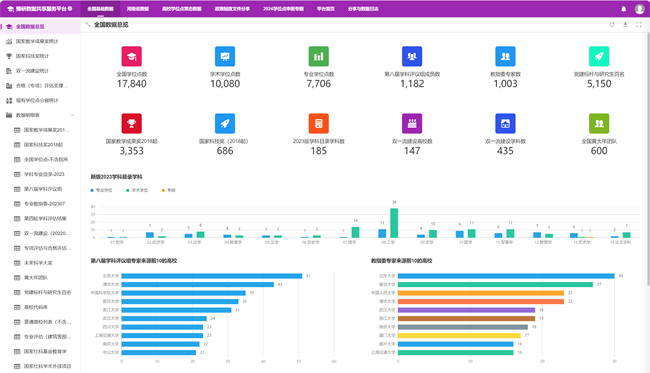Screen dimensions: 650x373
Task: Click the 17,840 value
Action: [131, 84]
